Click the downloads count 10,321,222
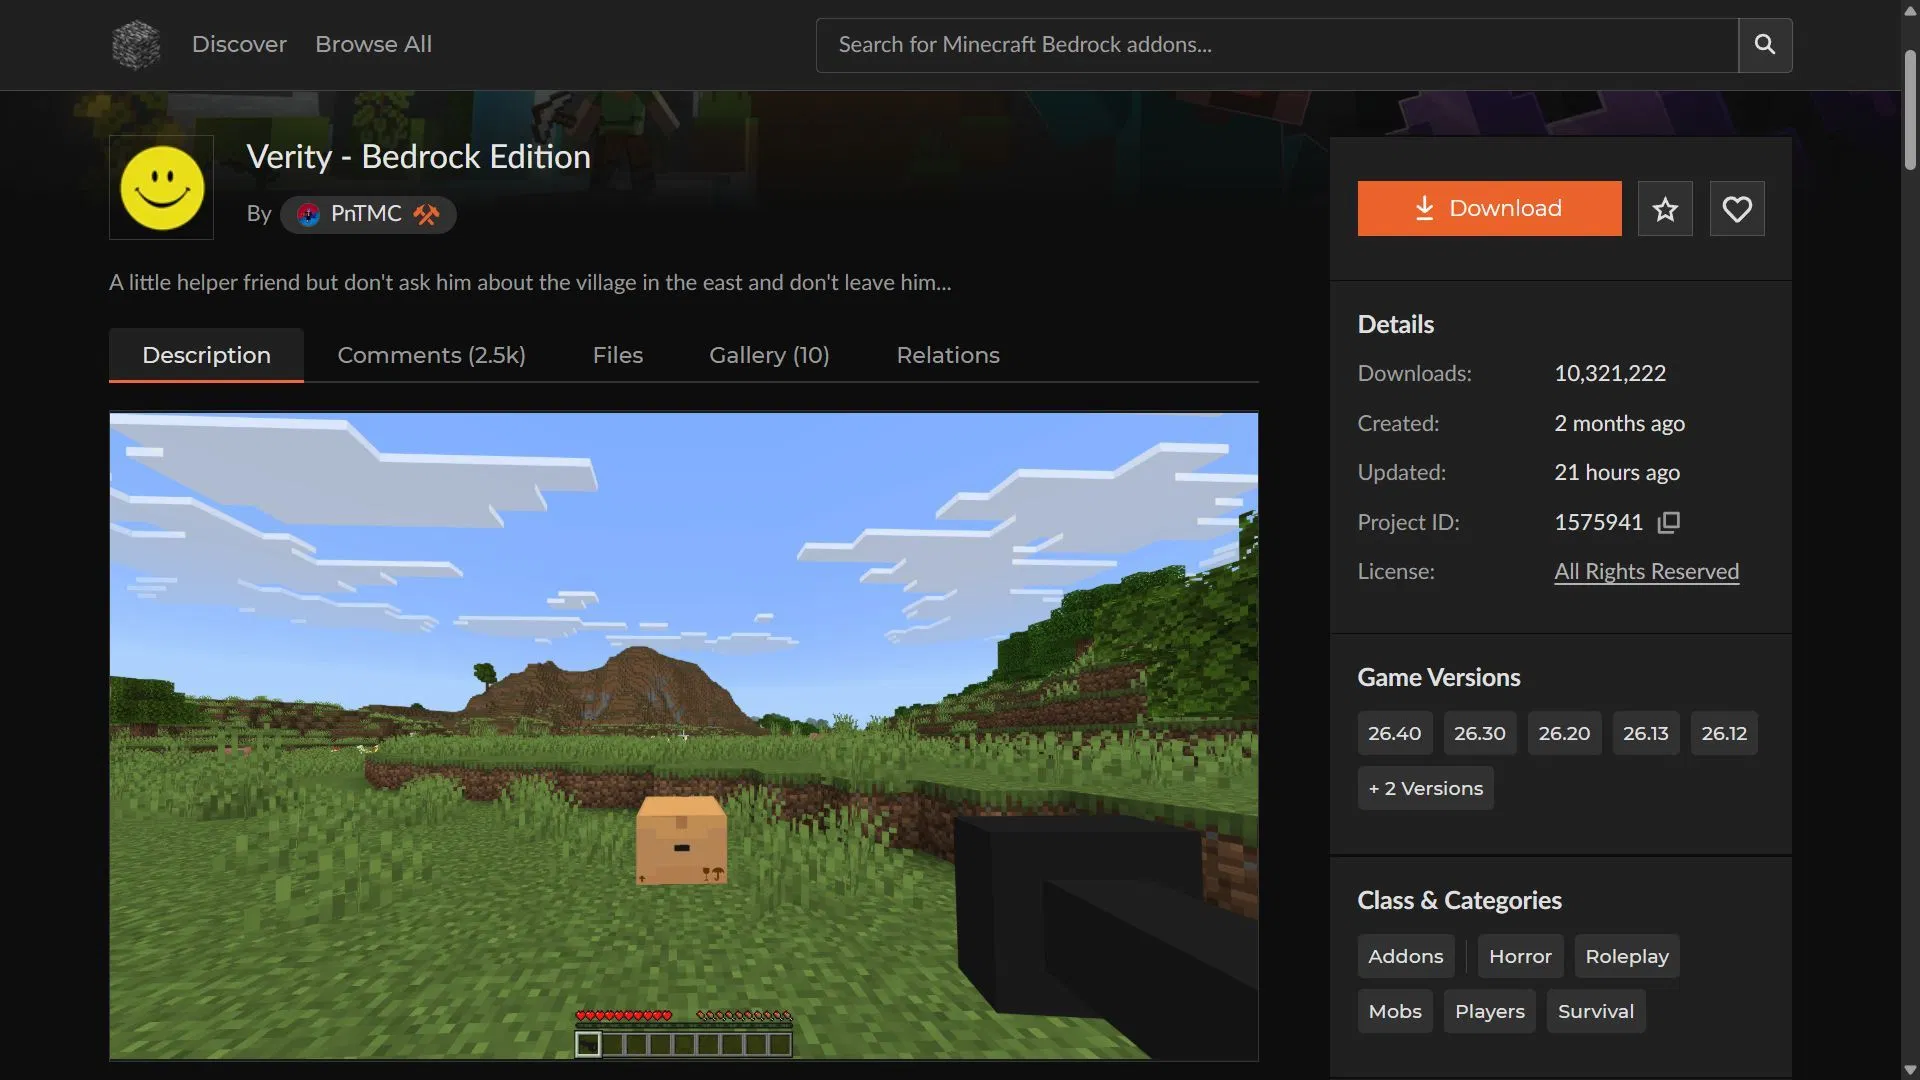The image size is (1920, 1080). coord(1610,373)
